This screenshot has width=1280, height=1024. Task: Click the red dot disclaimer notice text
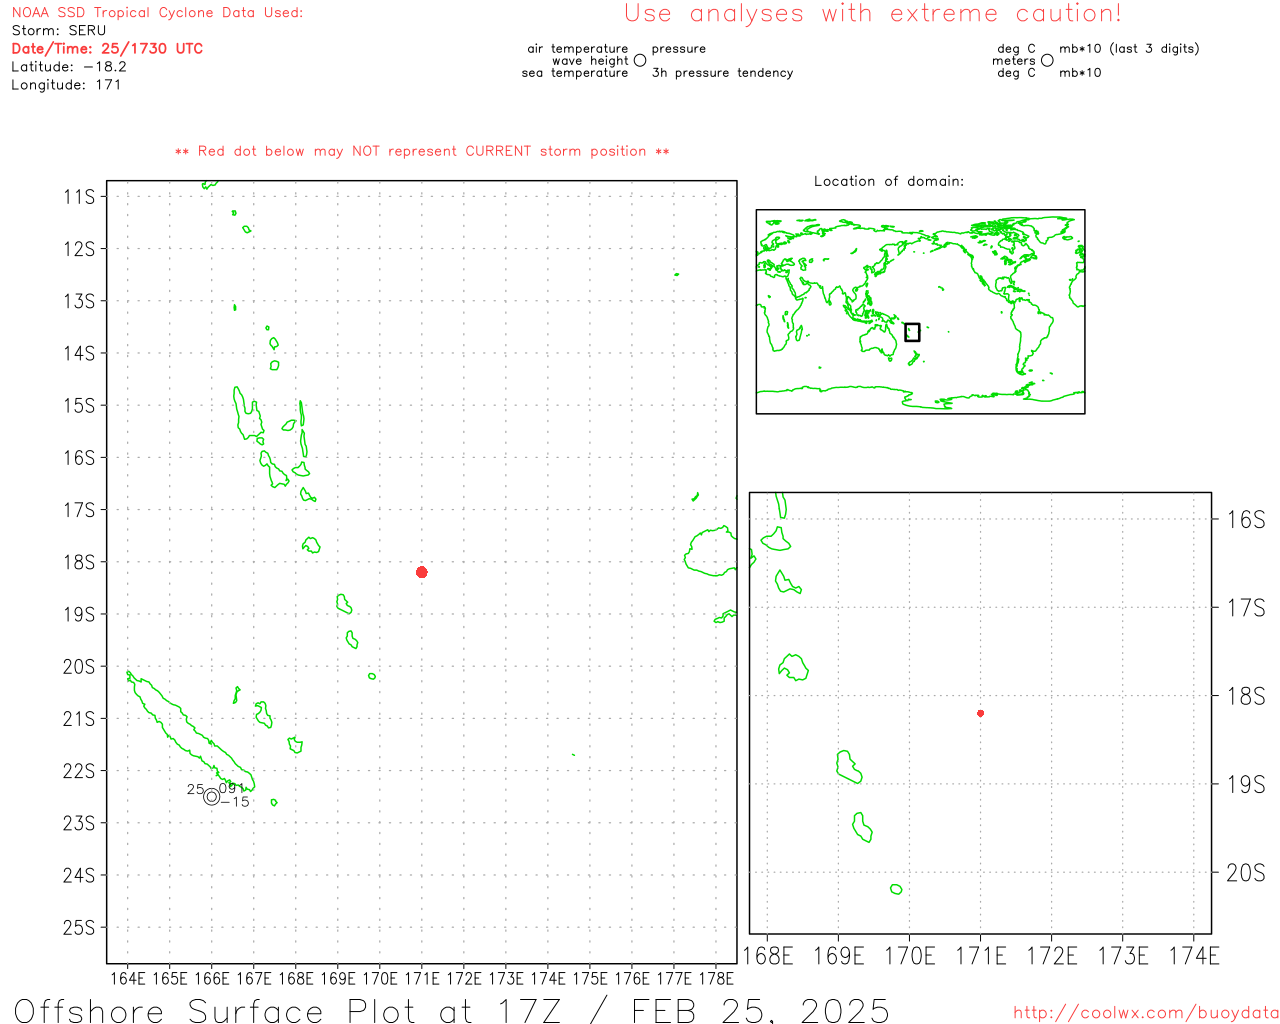[x=422, y=151]
